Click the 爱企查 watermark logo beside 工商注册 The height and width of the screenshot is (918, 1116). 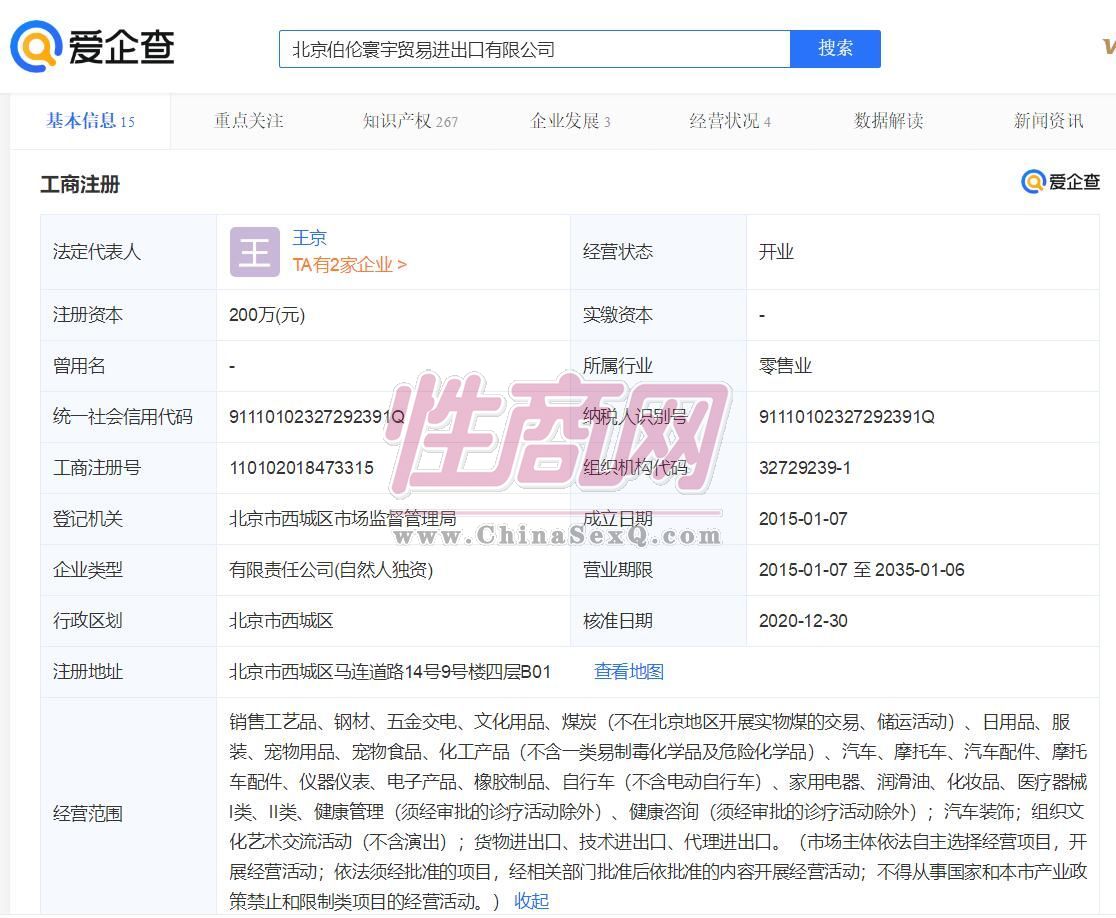click(1060, 182)
